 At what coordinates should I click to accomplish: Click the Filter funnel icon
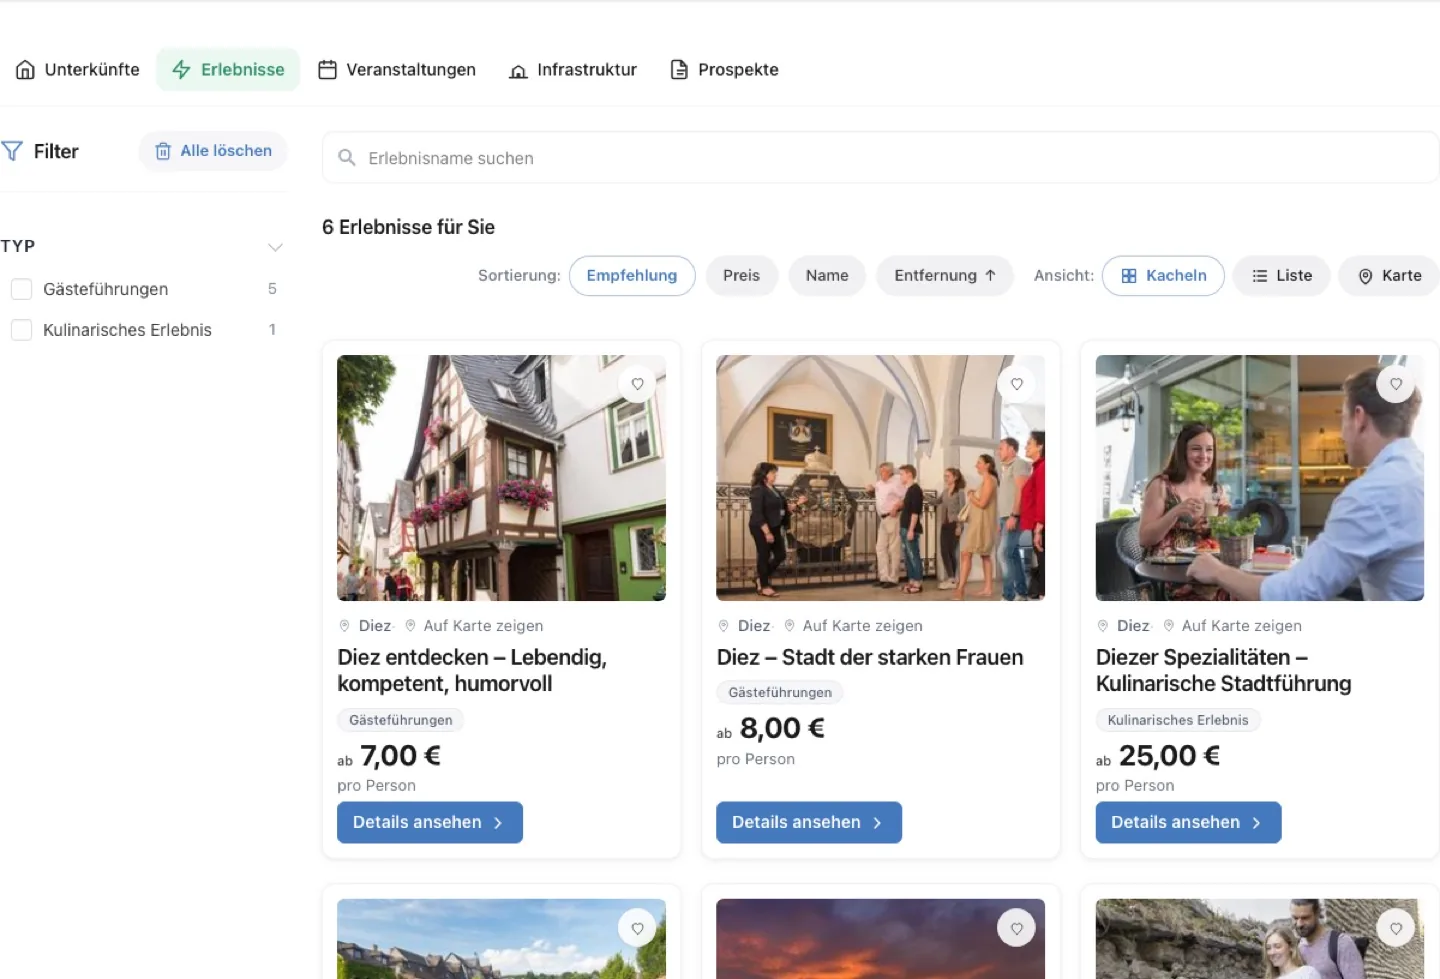click(x=12, y=151)
